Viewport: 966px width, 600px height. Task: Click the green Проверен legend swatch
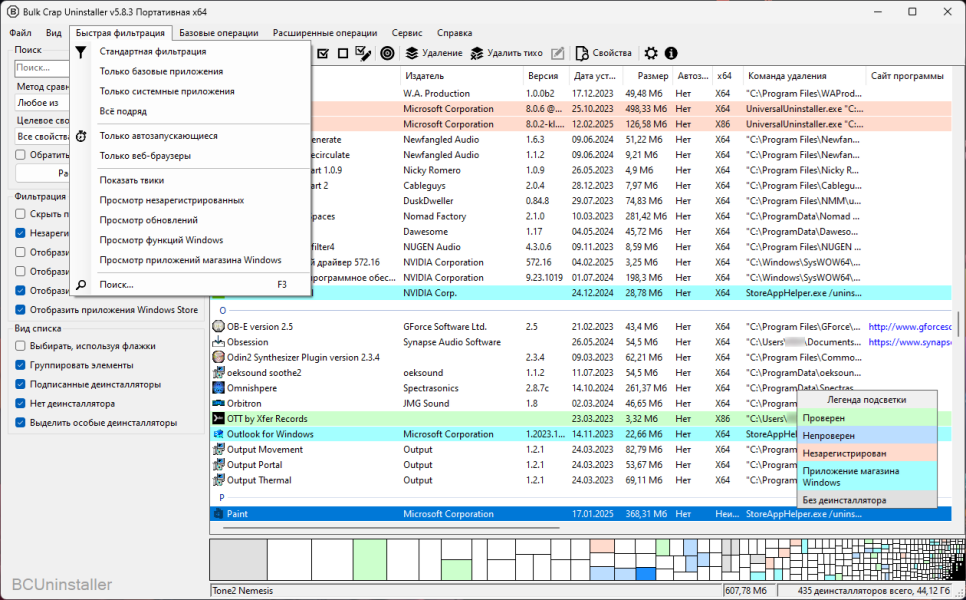867,418
